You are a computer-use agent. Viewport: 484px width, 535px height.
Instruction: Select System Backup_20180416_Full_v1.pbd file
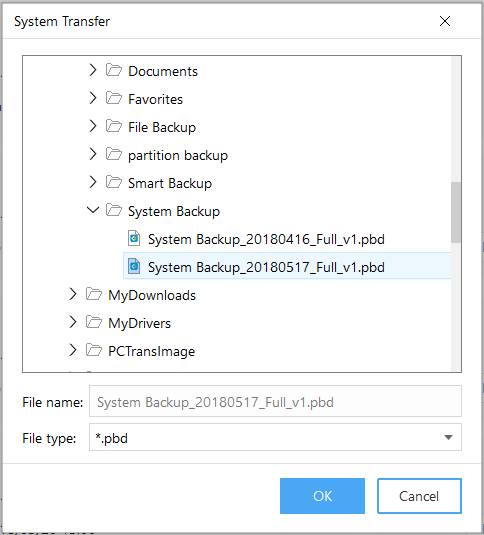pos(266,239)
